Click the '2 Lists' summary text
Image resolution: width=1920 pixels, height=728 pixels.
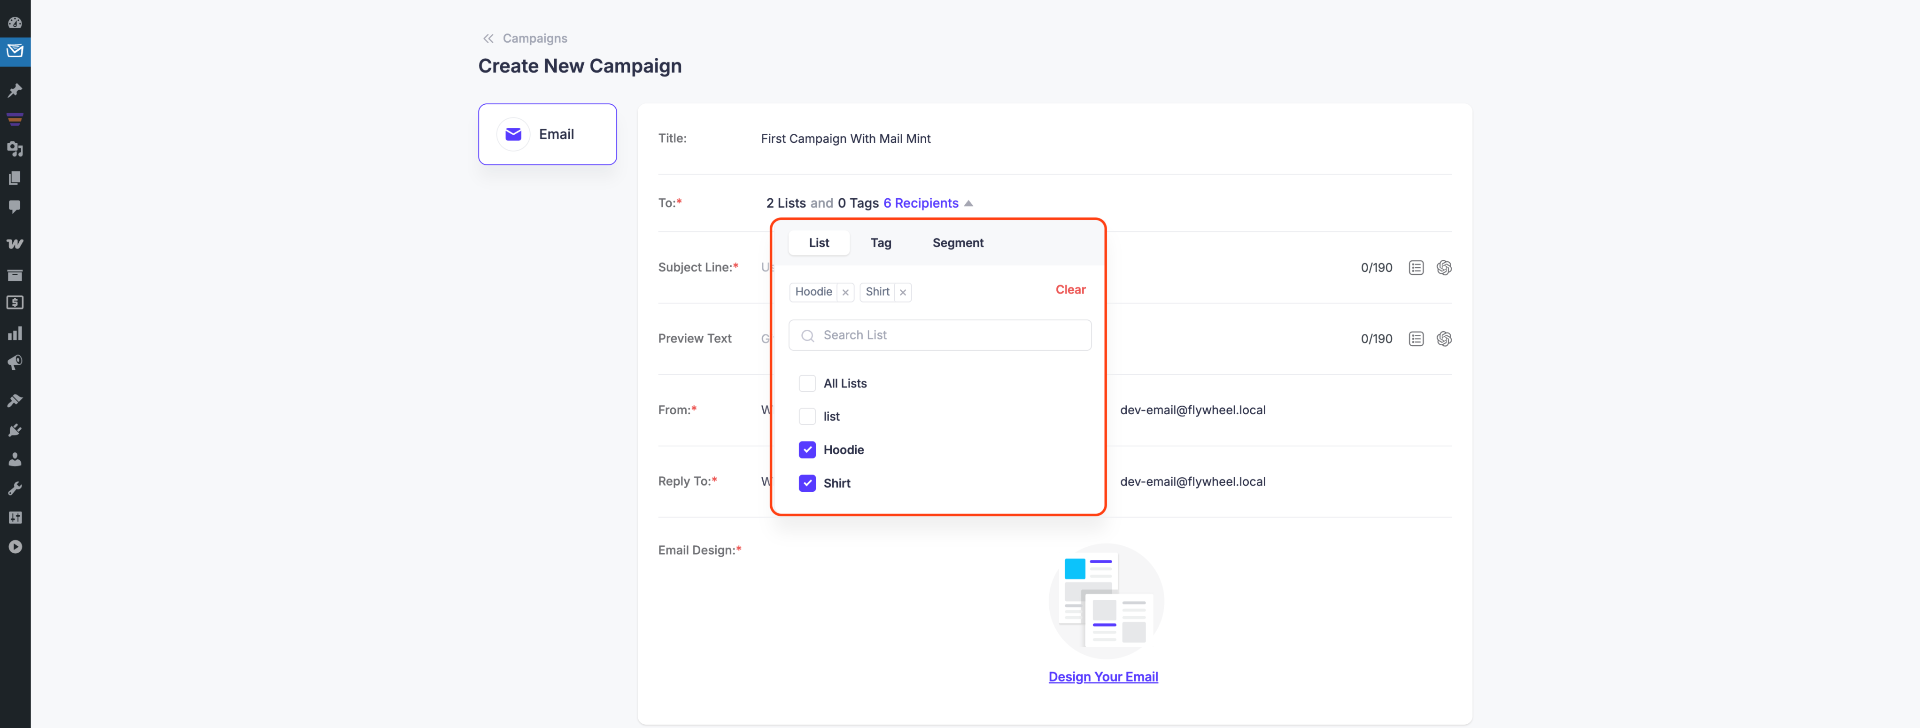tap(786, 203)
